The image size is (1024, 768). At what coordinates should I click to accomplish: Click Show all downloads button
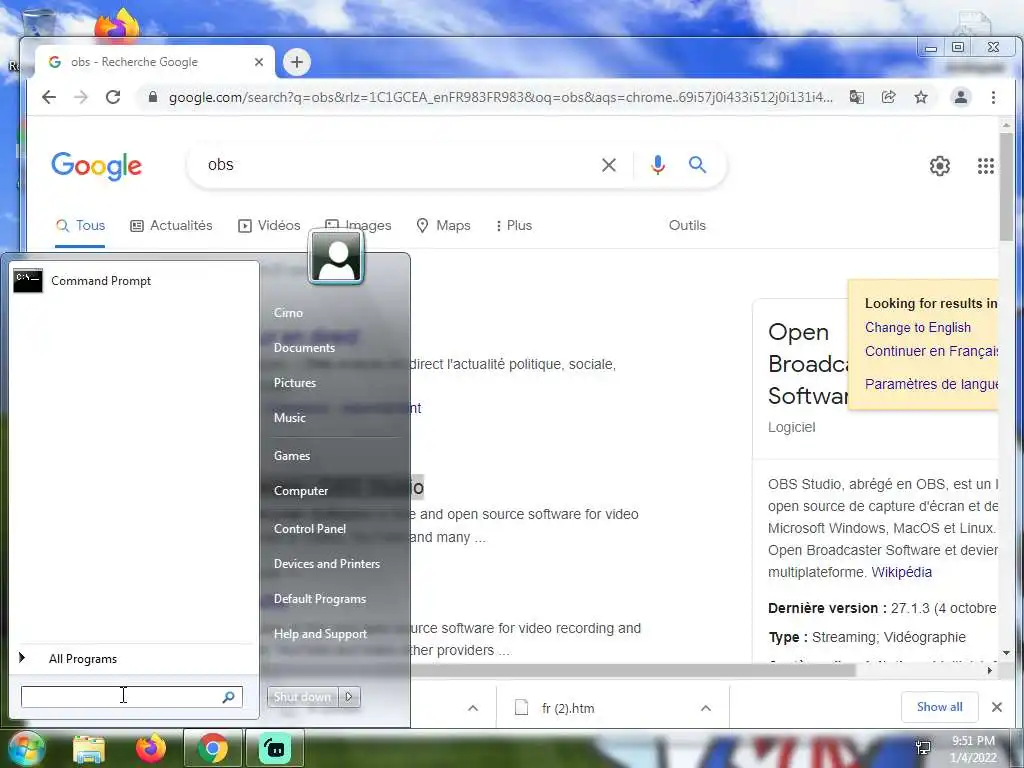(939, 707)
